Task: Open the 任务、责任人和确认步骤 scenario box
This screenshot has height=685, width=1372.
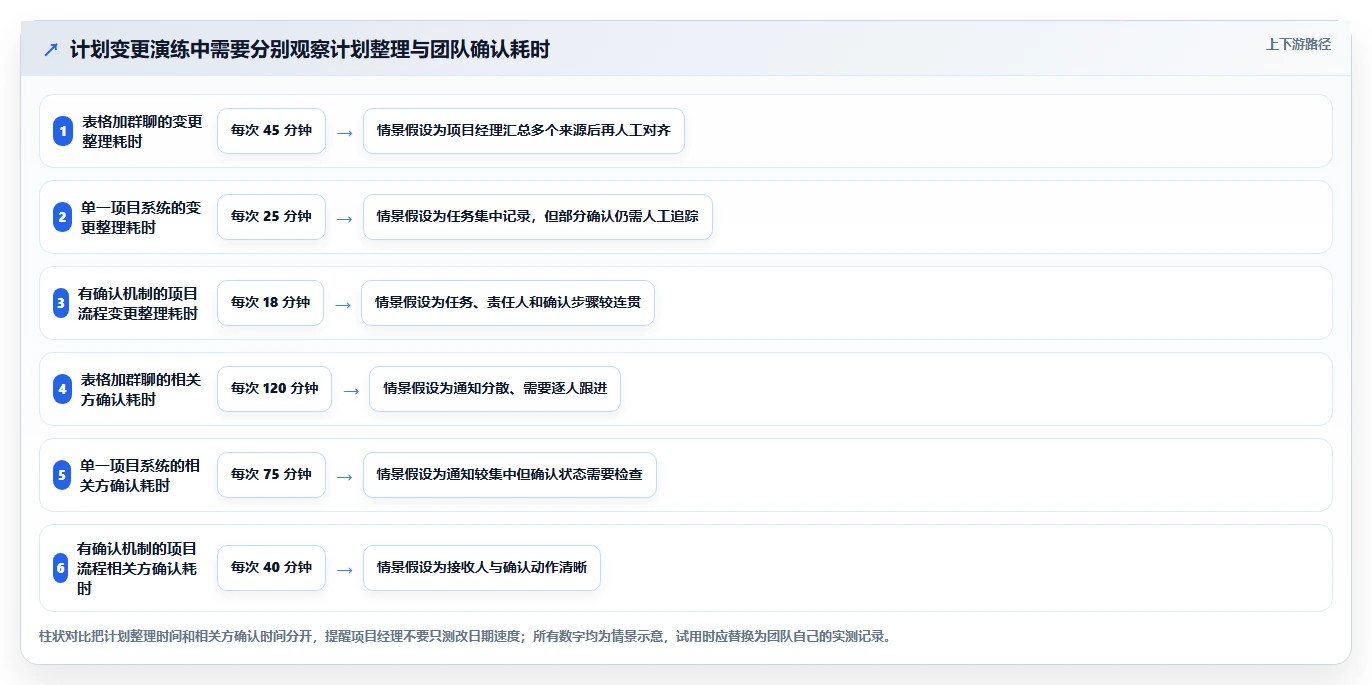Action: pyautogui.click(x=508, y=303)
